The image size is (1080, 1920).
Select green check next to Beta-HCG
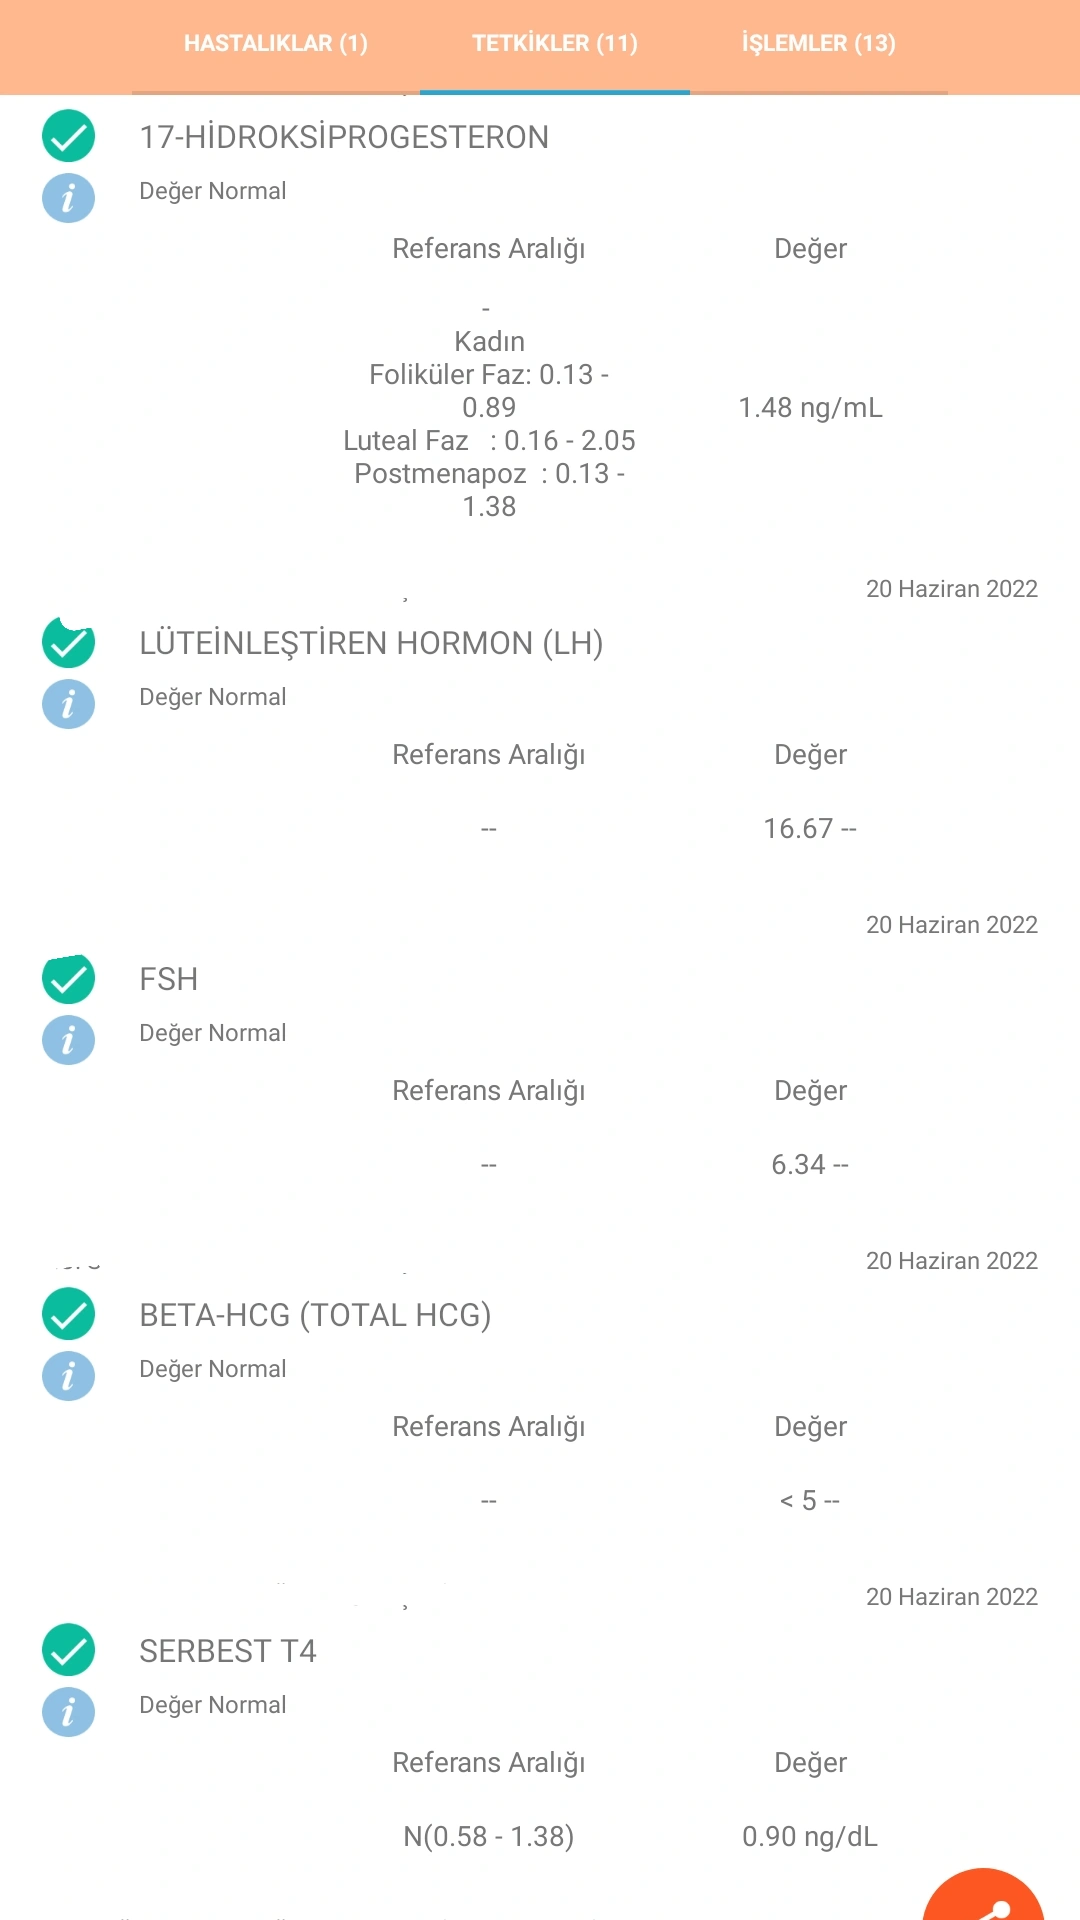[68, 1314]
